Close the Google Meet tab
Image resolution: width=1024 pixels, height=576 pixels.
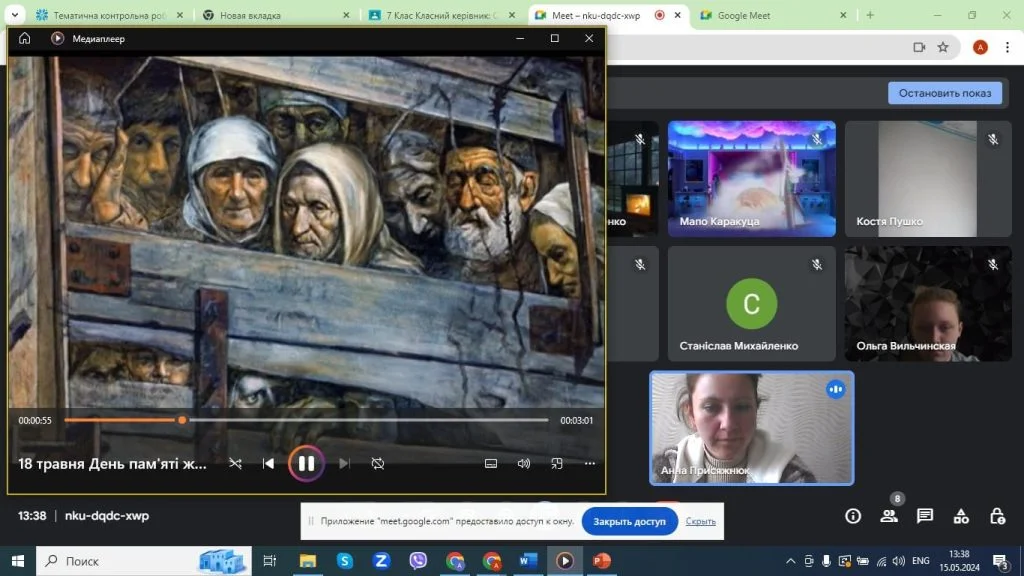tap(843, 15)
